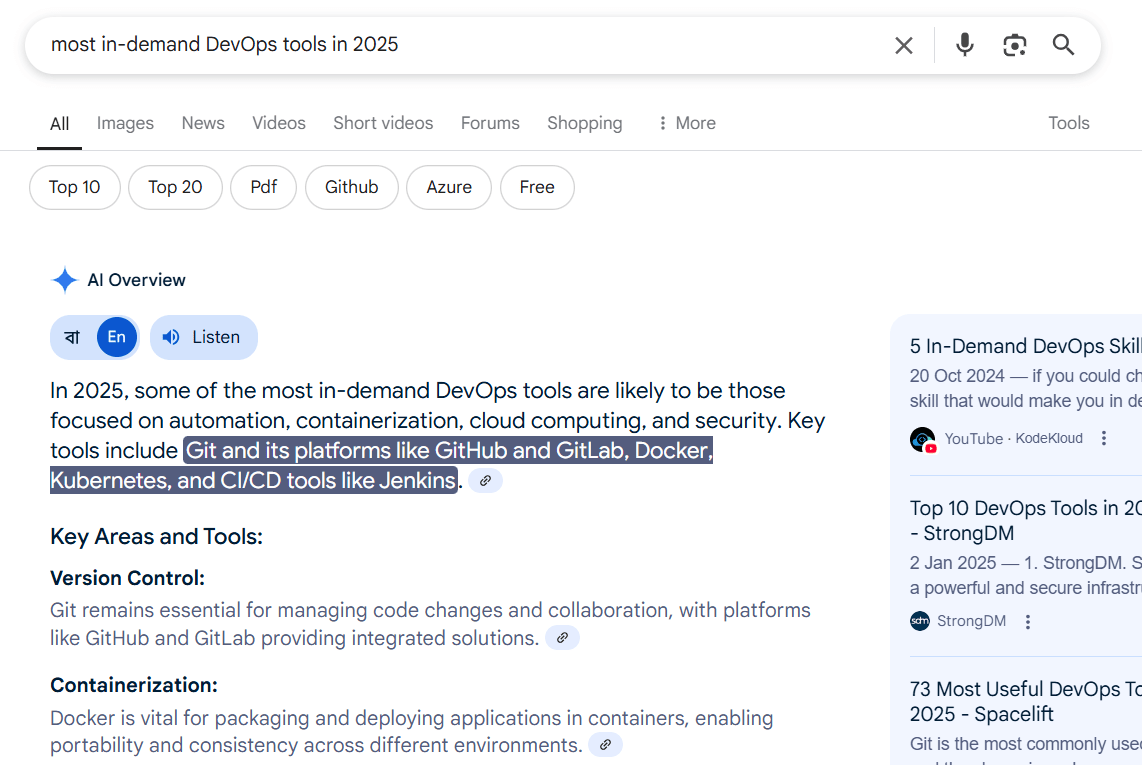Apply the Github filter chip
Image resolution: width=1142 pixels, height=765 pixels.
tap(352, 187)
